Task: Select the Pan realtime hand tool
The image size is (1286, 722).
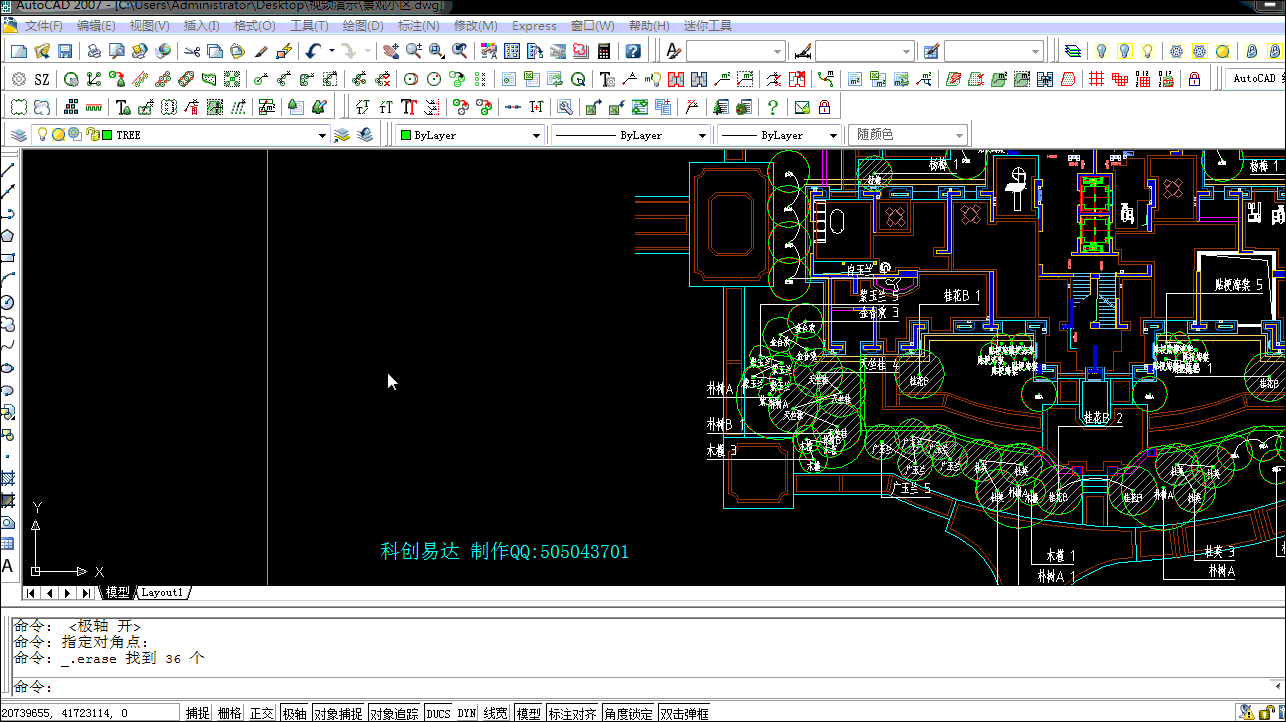Action: pos(389,51)
